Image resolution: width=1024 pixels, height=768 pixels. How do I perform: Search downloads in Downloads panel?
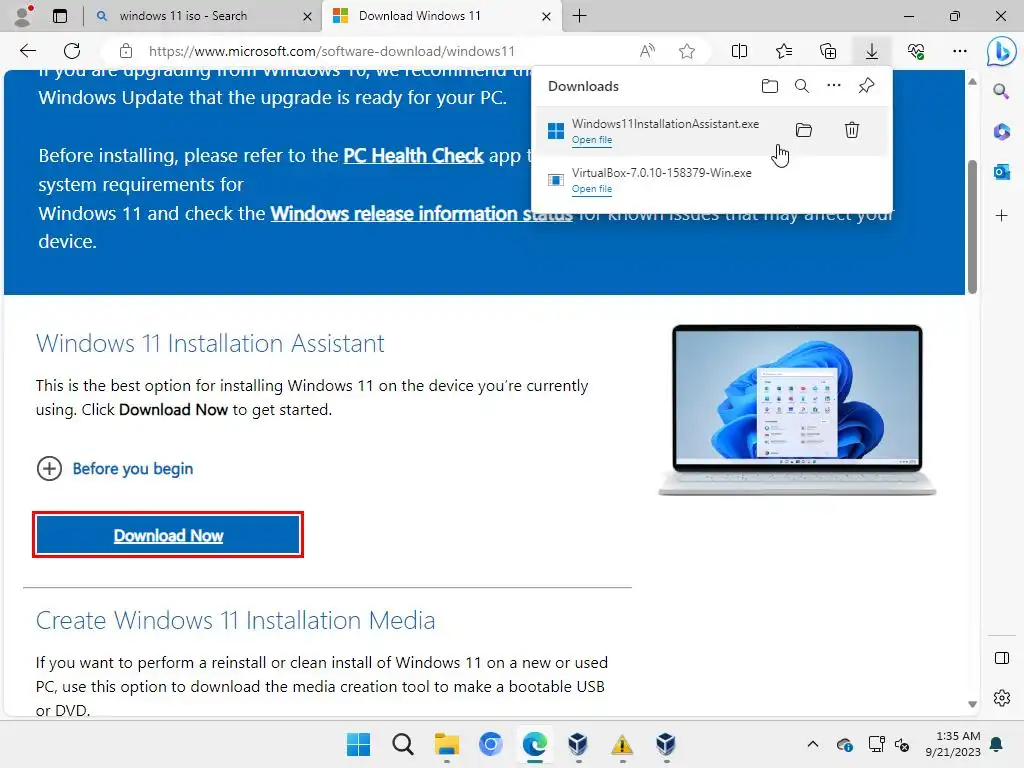pos(802,86)
